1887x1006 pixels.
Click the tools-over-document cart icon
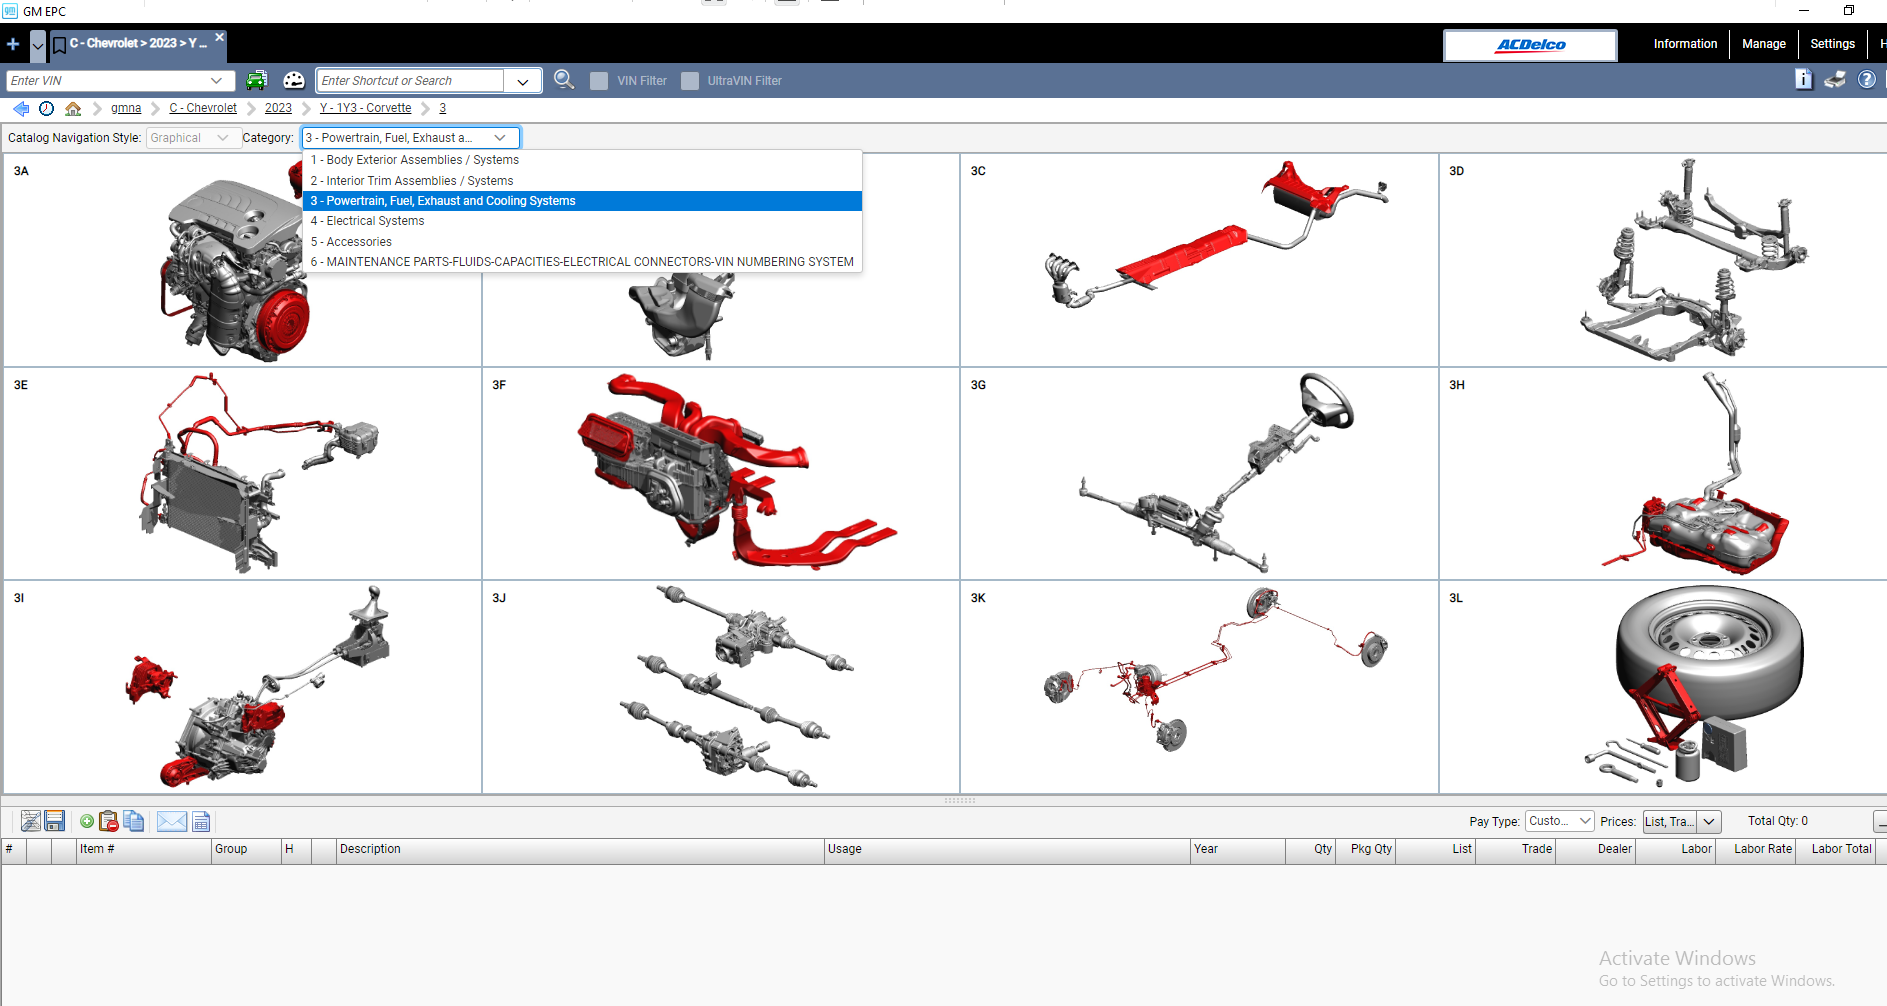31,821
